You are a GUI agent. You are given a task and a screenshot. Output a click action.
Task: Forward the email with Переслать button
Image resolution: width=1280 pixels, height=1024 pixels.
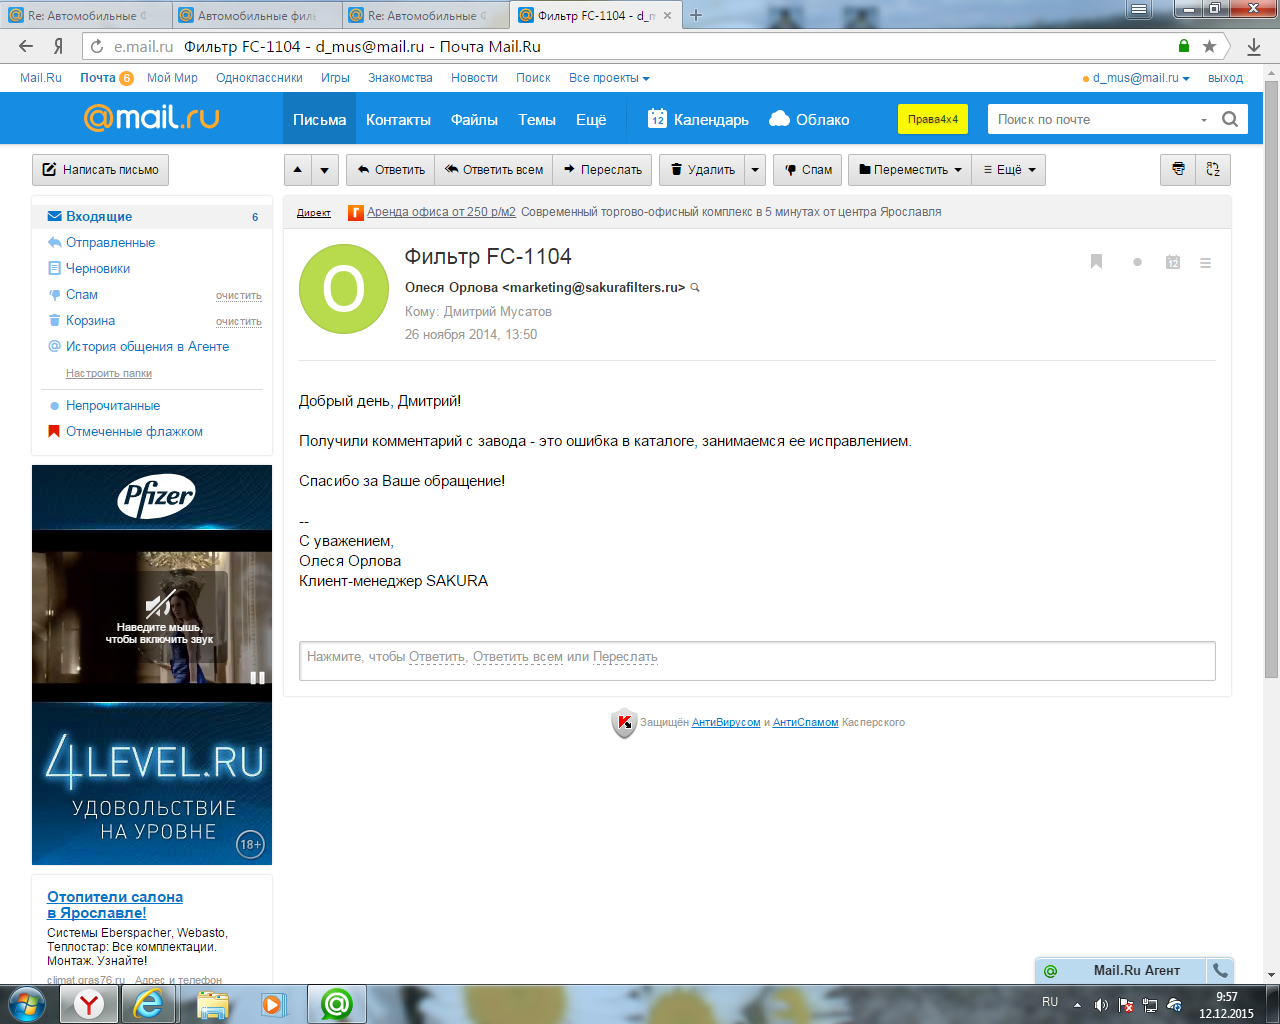point(602,170)
